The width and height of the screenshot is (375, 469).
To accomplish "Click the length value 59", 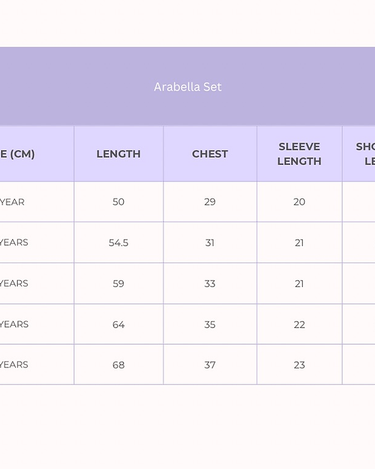I will pos(119,284).
